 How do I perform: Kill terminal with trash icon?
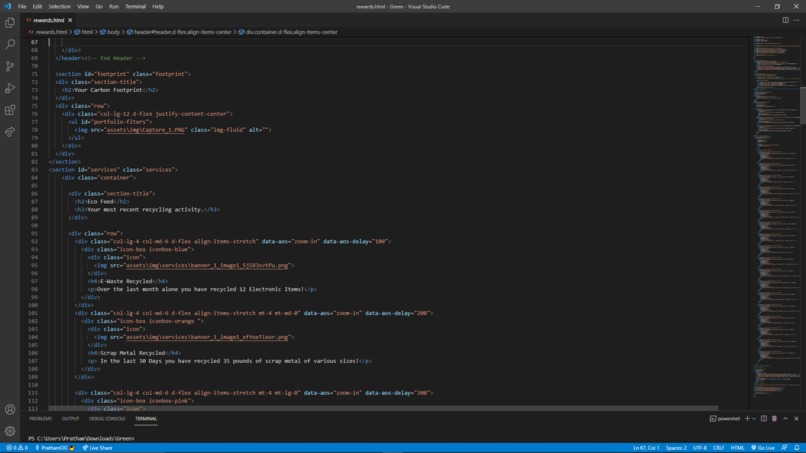pyautogui.click(x=774, y=419)
